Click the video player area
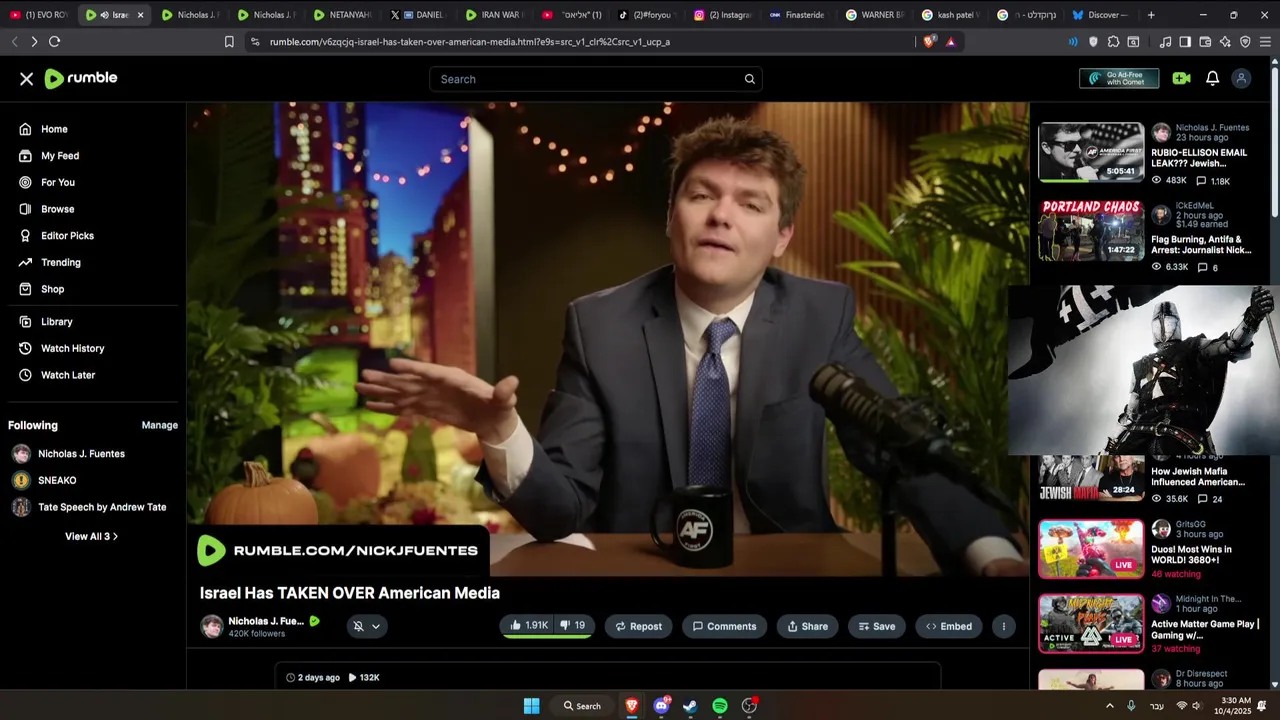Image resolution: width=1280 pixels, height=720 pixels. coord(607,339)
